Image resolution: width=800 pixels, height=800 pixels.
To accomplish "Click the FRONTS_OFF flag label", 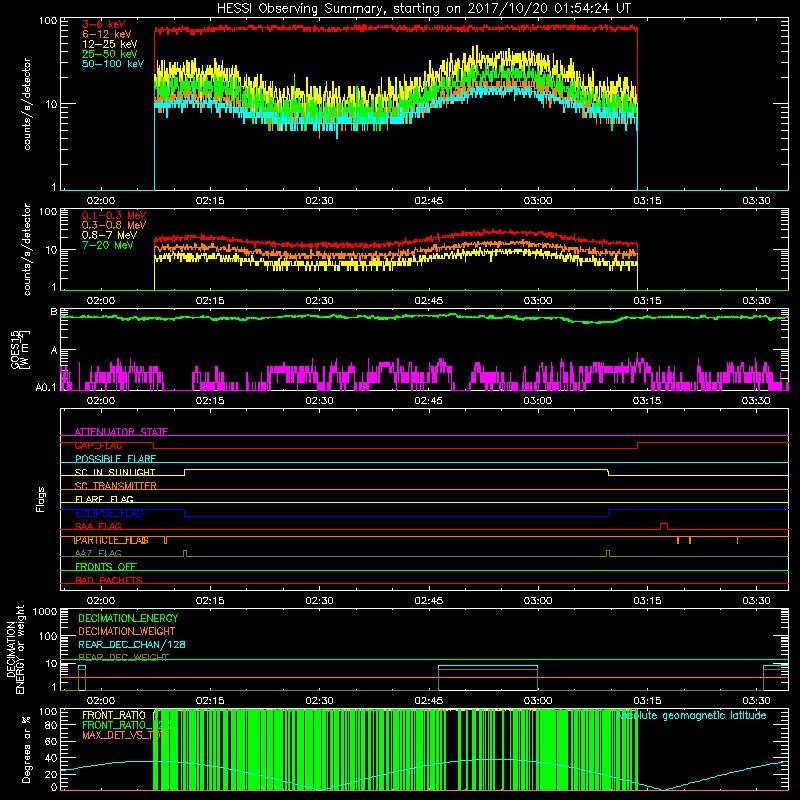I will tap(106, 567).
